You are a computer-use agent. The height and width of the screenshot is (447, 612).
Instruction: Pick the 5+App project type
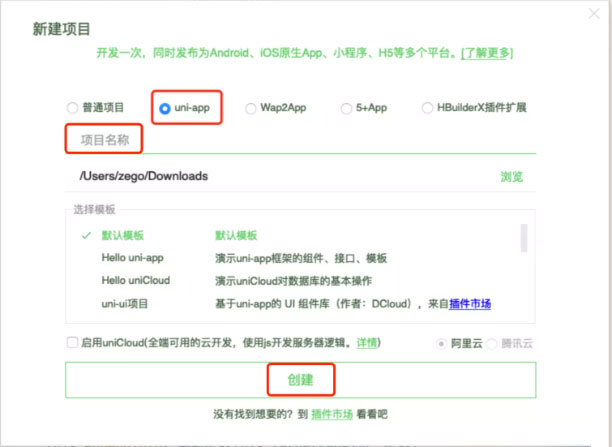(347, 107)
